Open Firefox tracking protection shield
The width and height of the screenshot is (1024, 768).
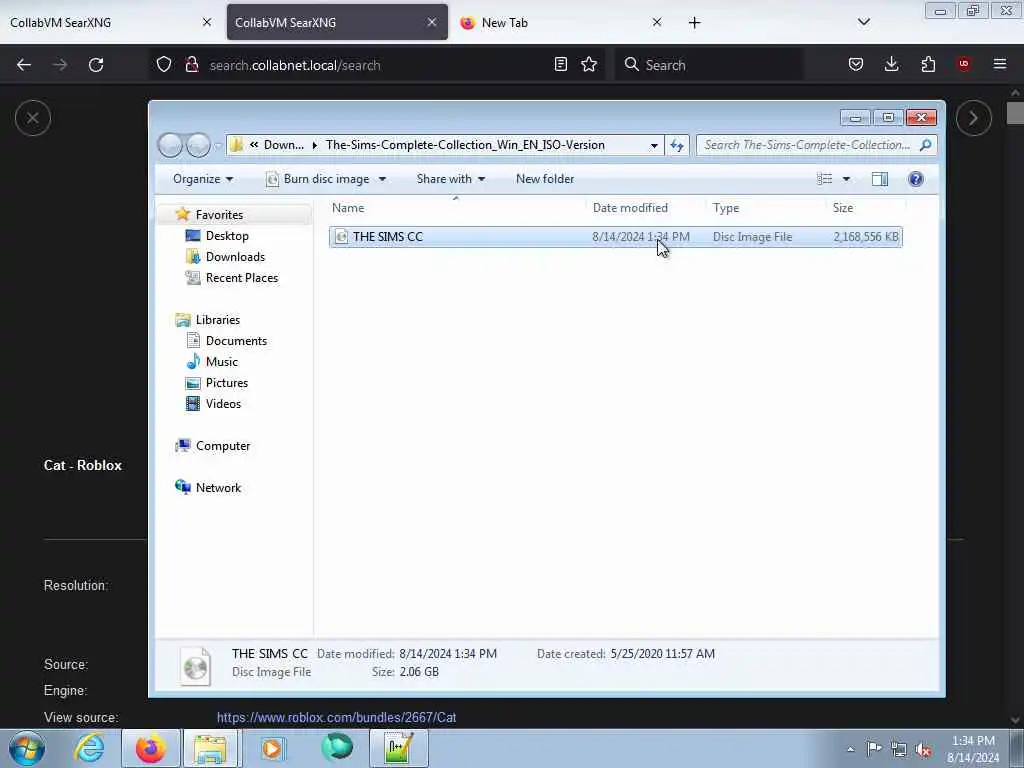pos(164,65)
